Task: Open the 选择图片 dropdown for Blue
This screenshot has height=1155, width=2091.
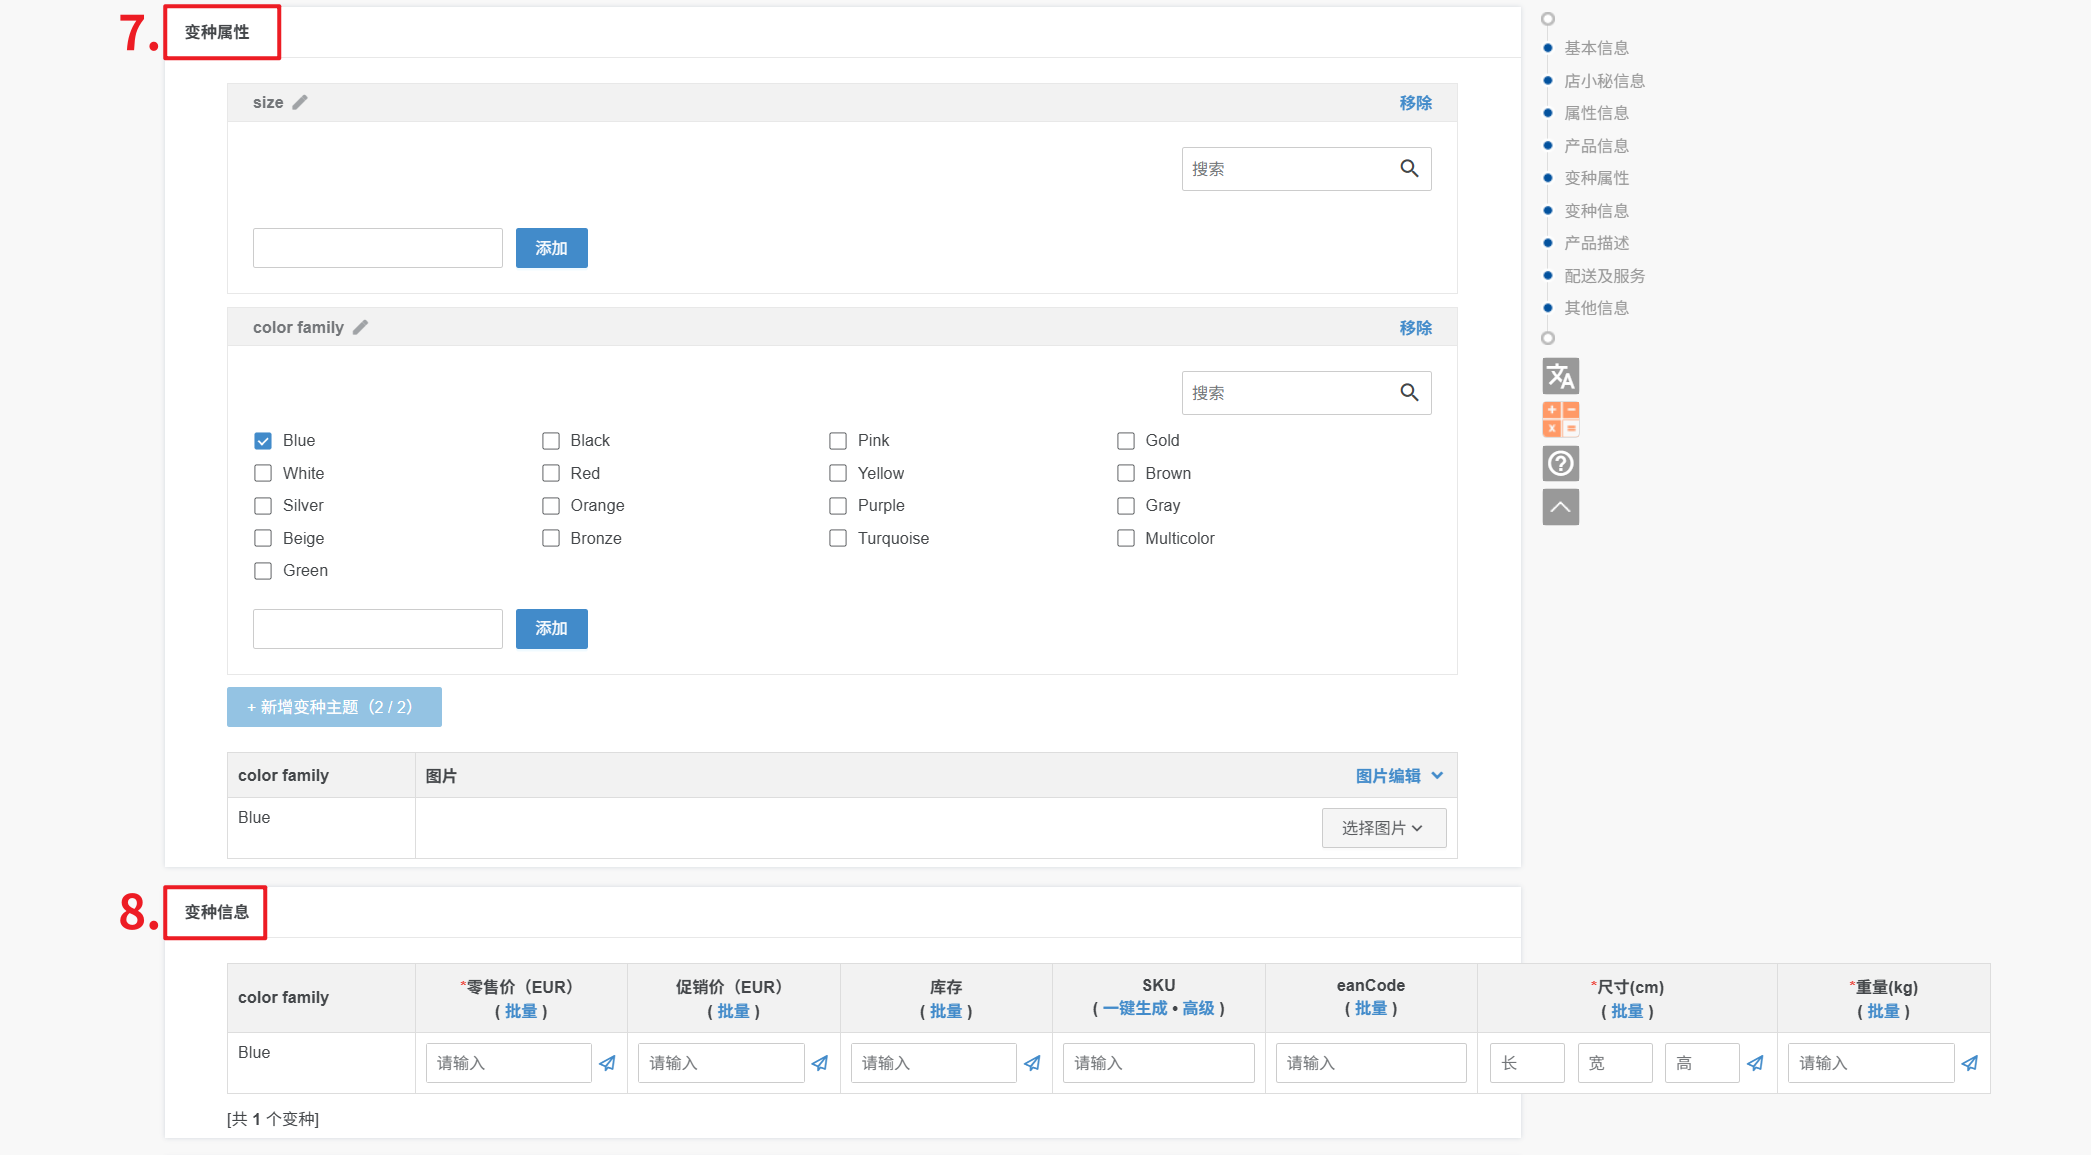Action: click(x=1383, y=828)
